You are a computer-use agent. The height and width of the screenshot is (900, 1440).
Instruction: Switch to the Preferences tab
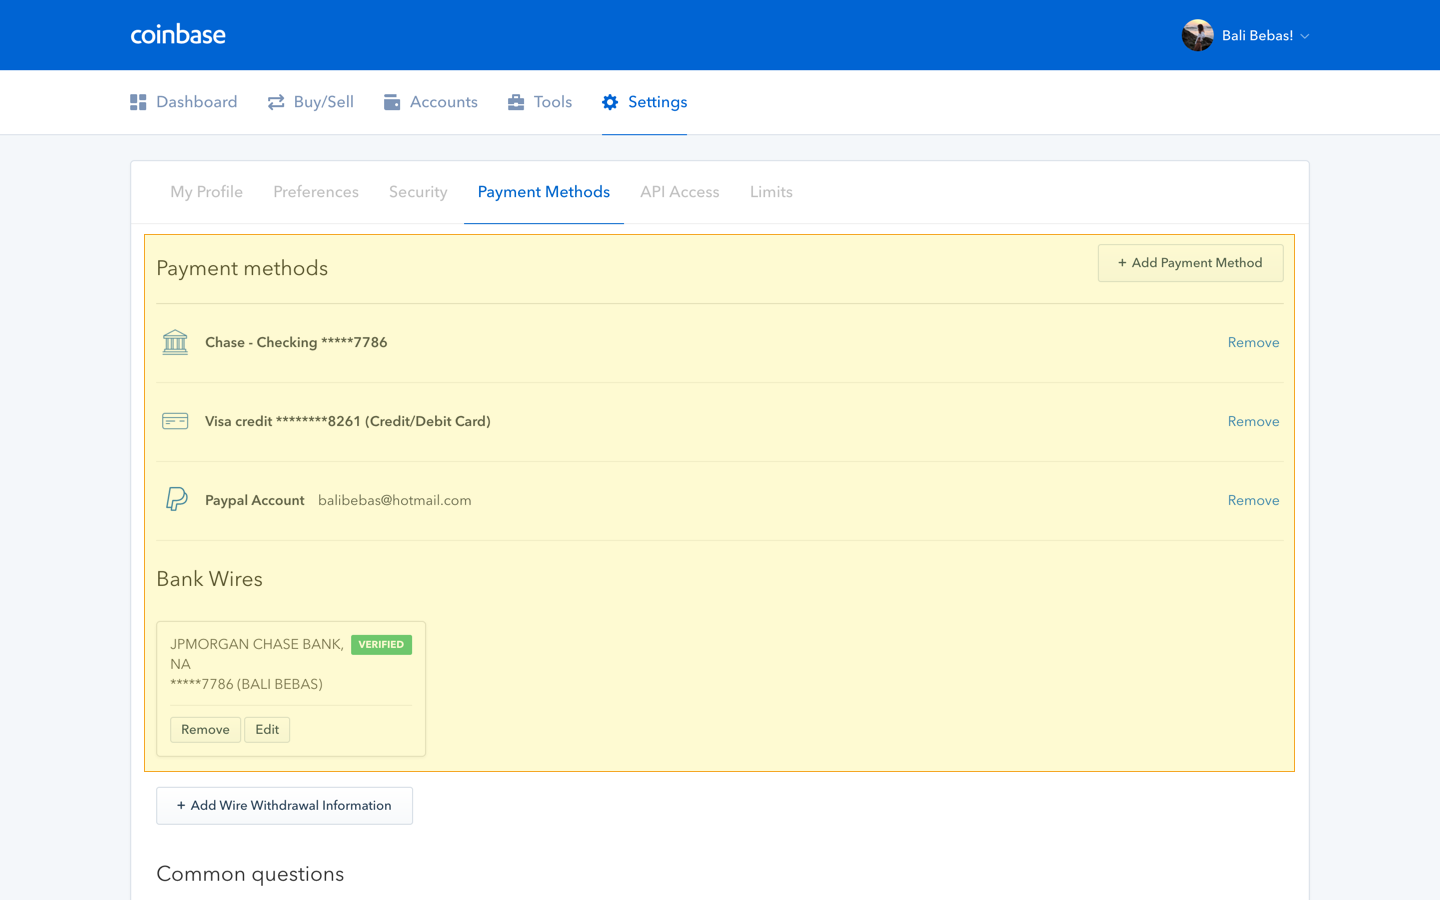pos(316,192)
